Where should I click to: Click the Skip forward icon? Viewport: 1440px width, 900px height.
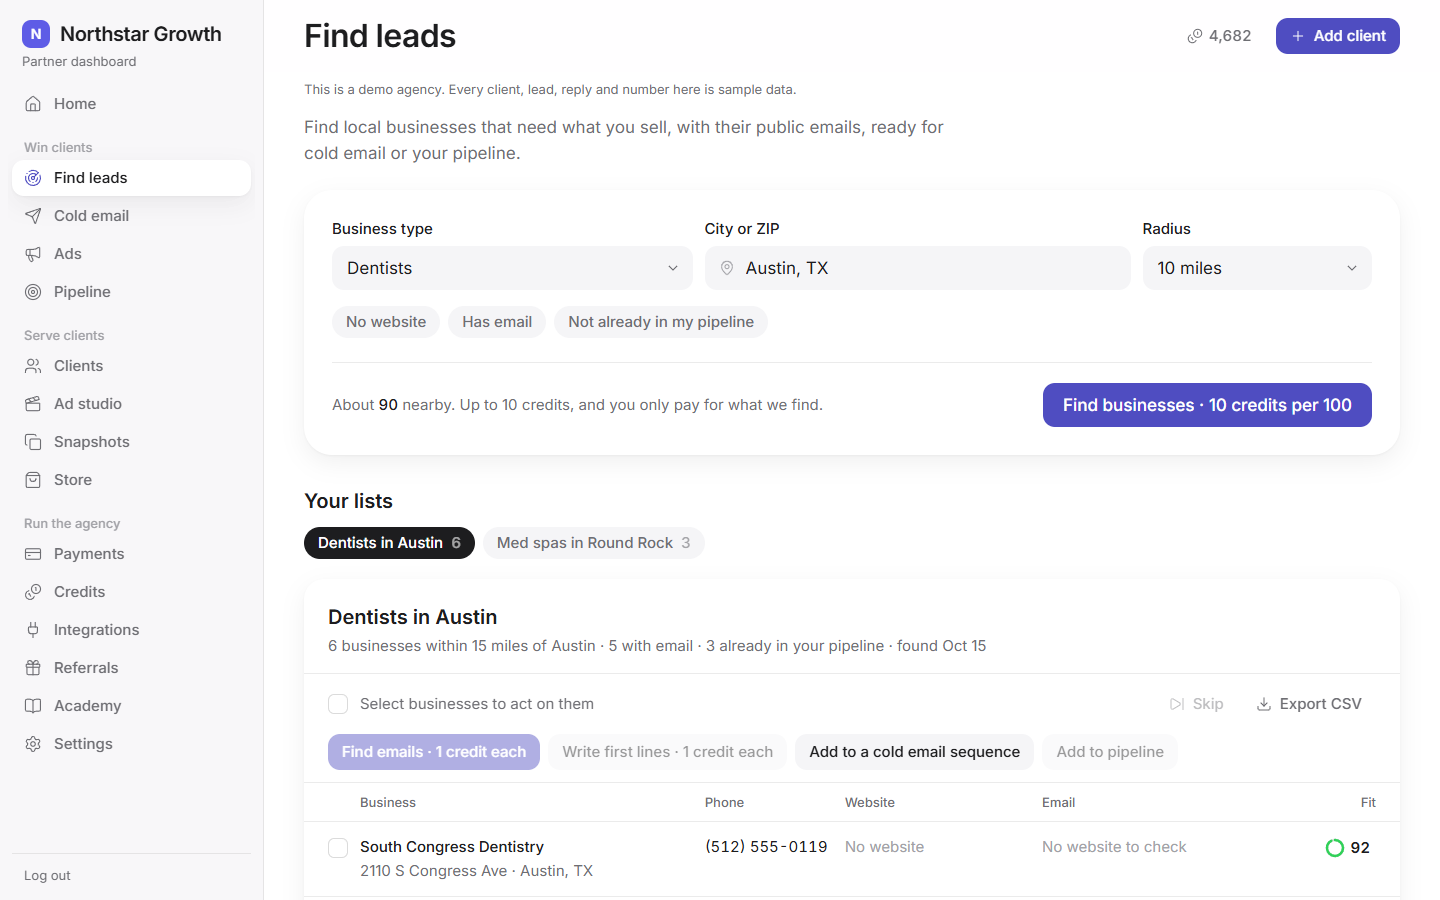(1177, 704)
